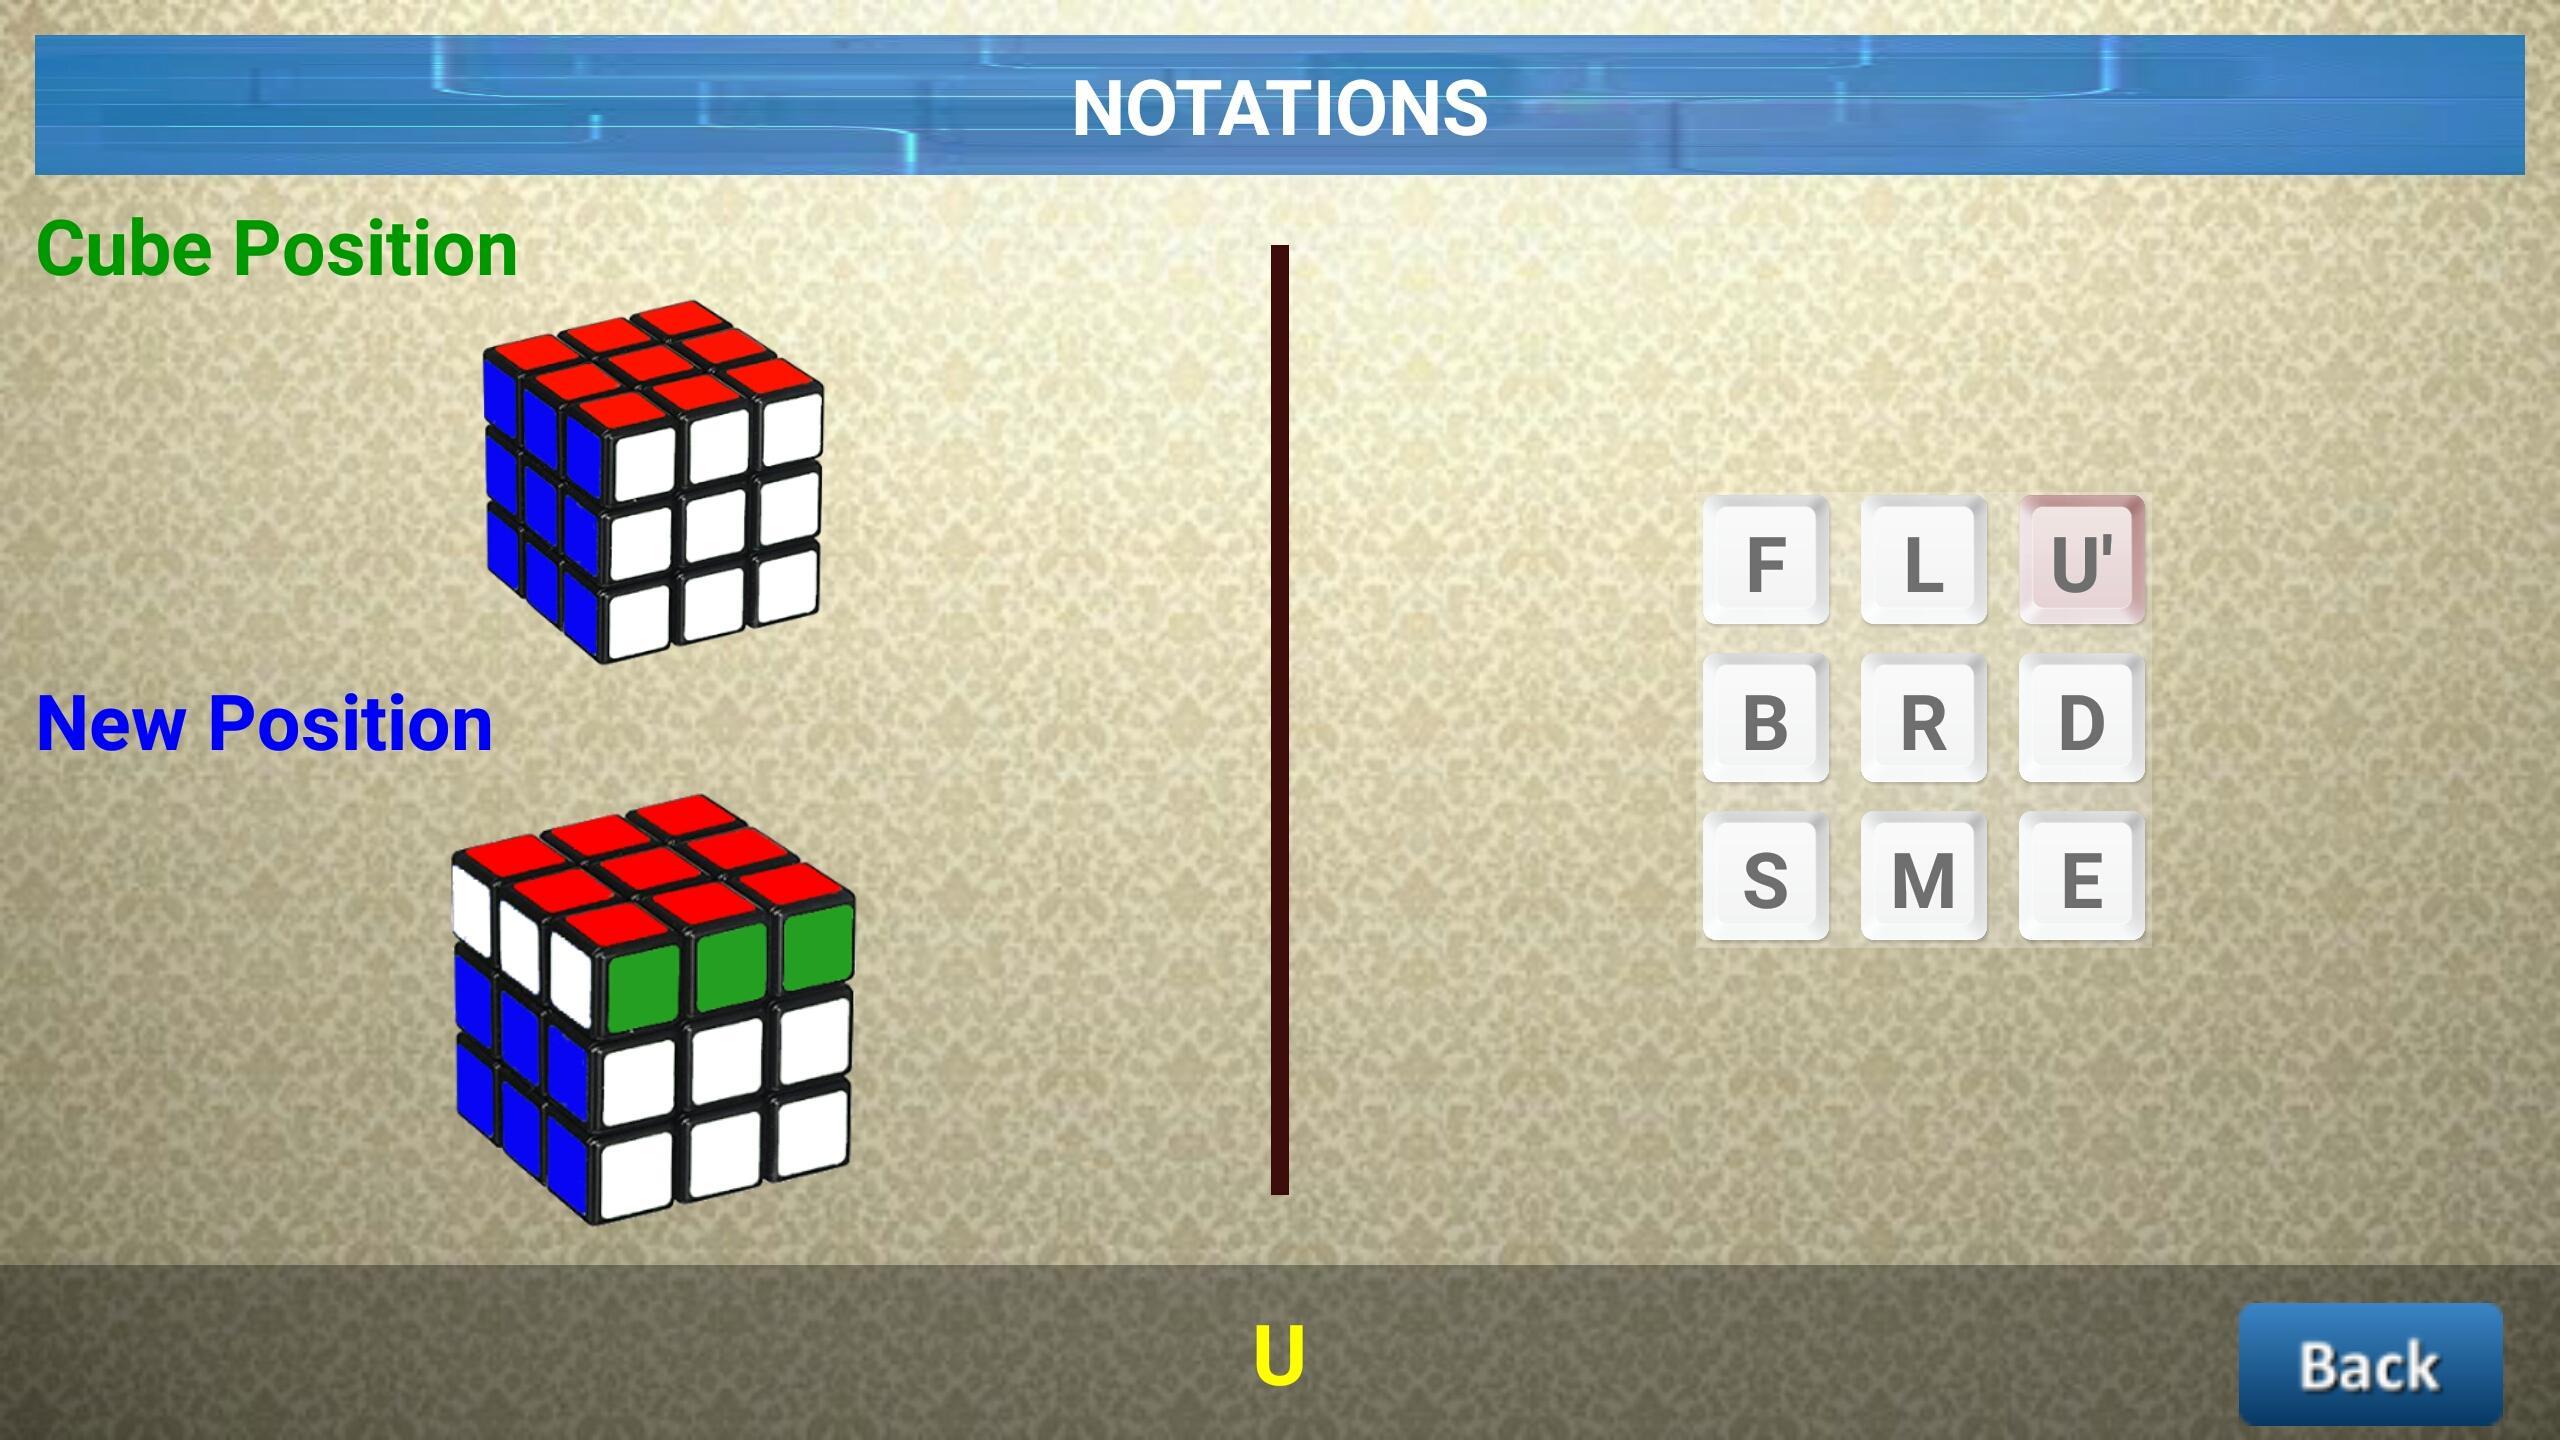The image size is (2560, 1440).
Task: Select the F (Front) notation button
Action: click(1765, 559)
